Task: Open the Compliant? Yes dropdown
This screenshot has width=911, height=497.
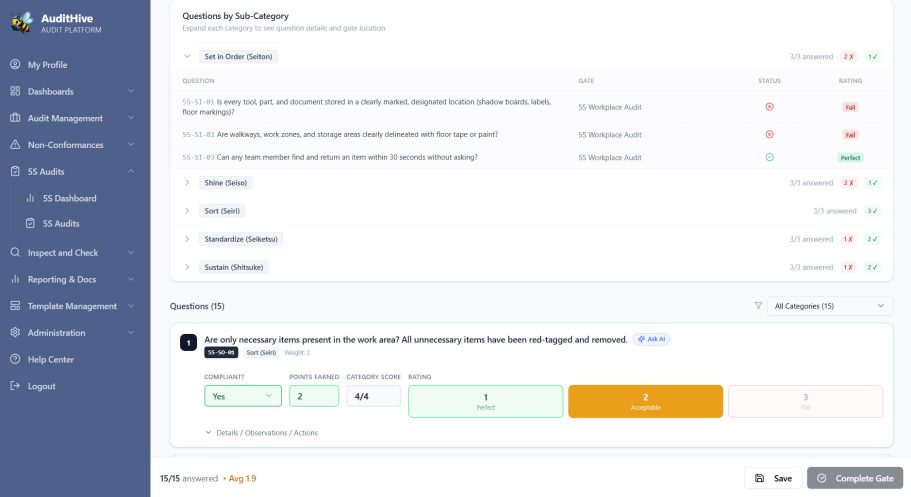Action: click(x=243, y=396)
